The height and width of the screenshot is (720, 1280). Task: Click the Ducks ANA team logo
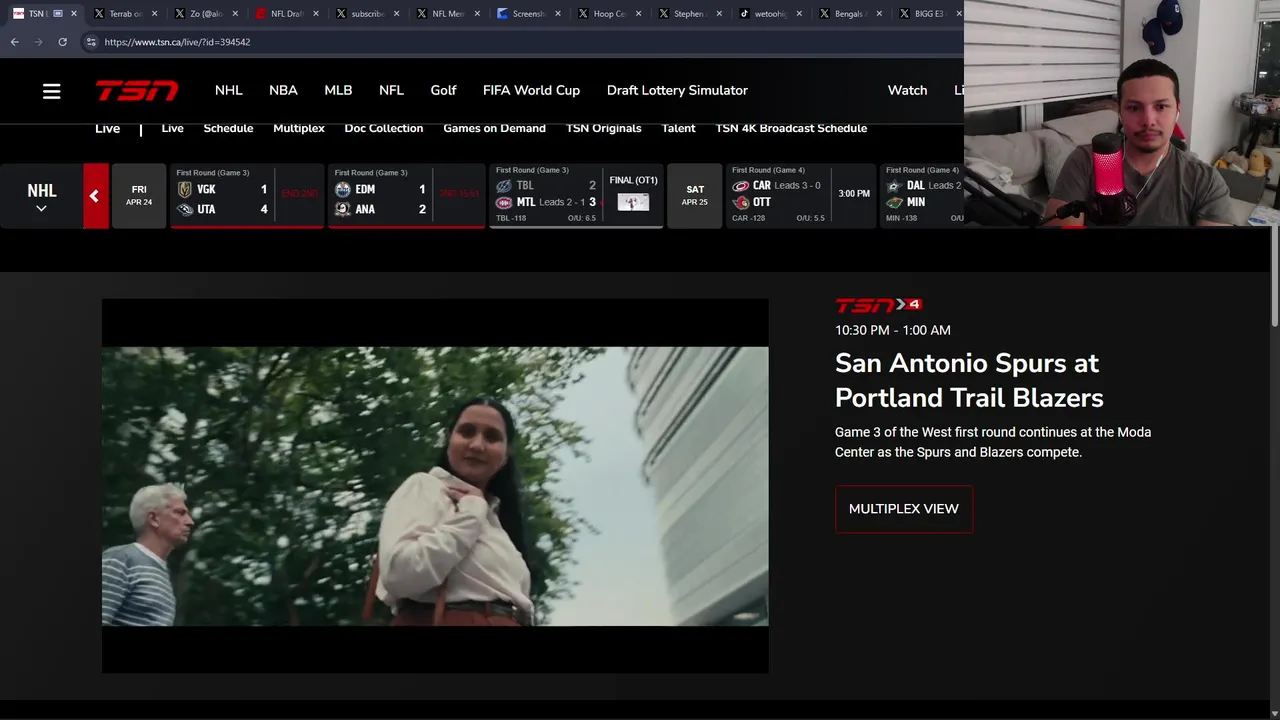[343, 209]
